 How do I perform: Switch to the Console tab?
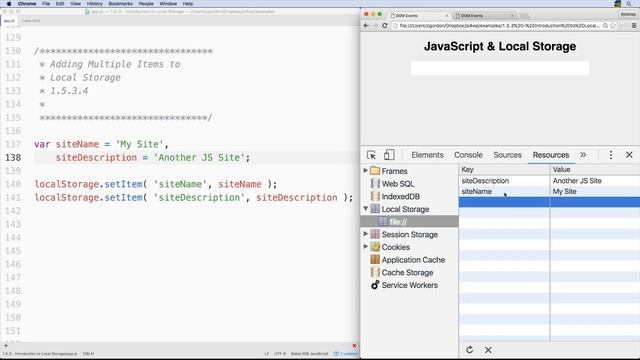[x=468, y=155]
